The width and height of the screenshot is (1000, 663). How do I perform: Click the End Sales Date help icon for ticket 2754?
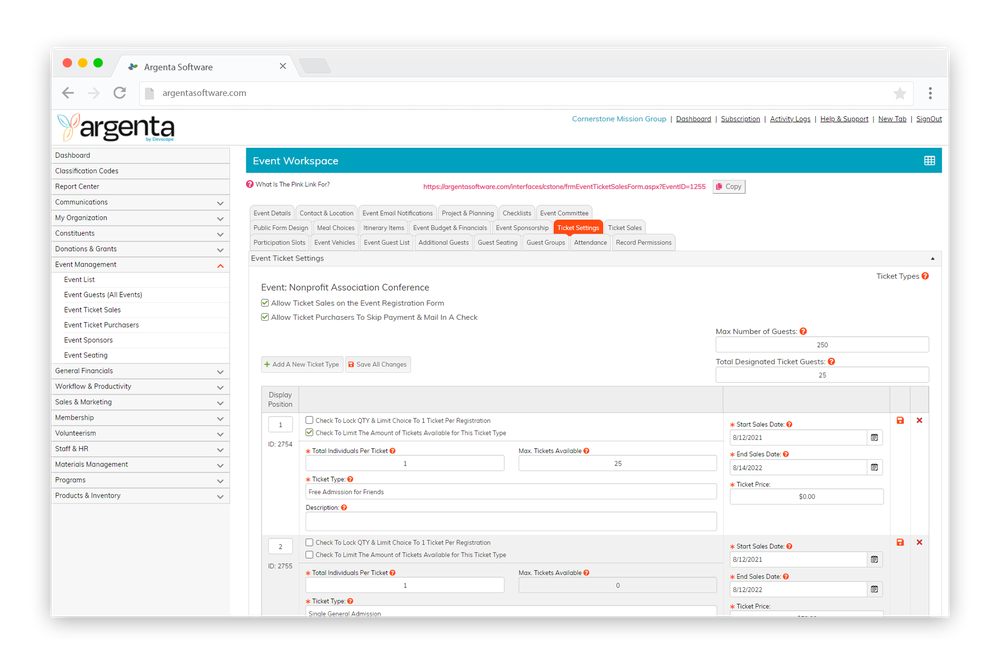[x=786, y=455]
